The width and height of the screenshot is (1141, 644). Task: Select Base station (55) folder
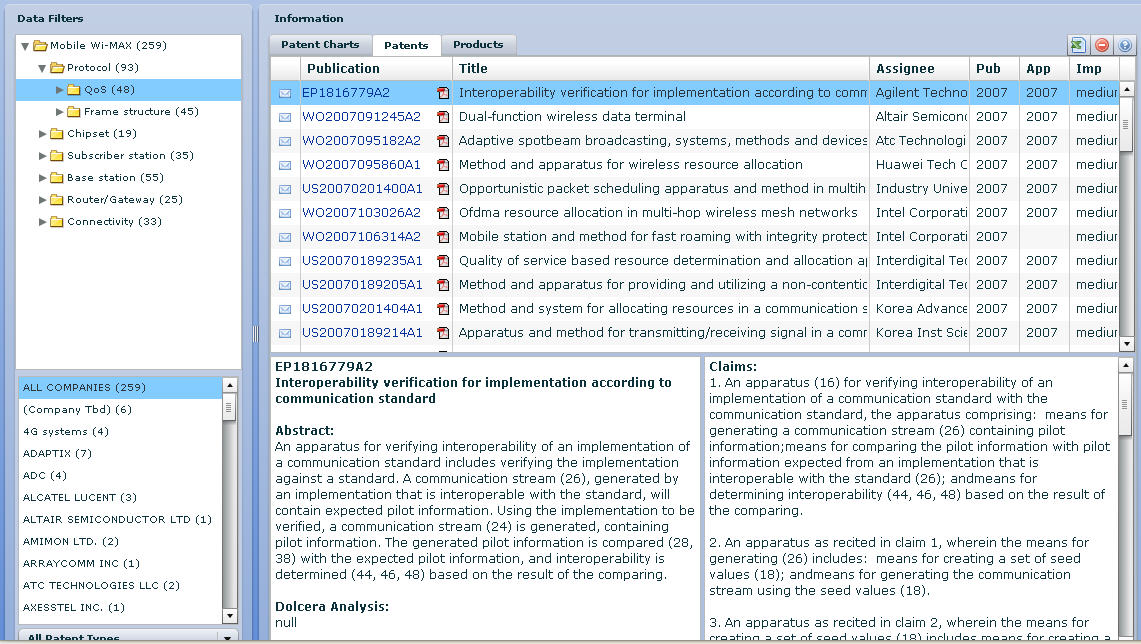click(115, 178)
